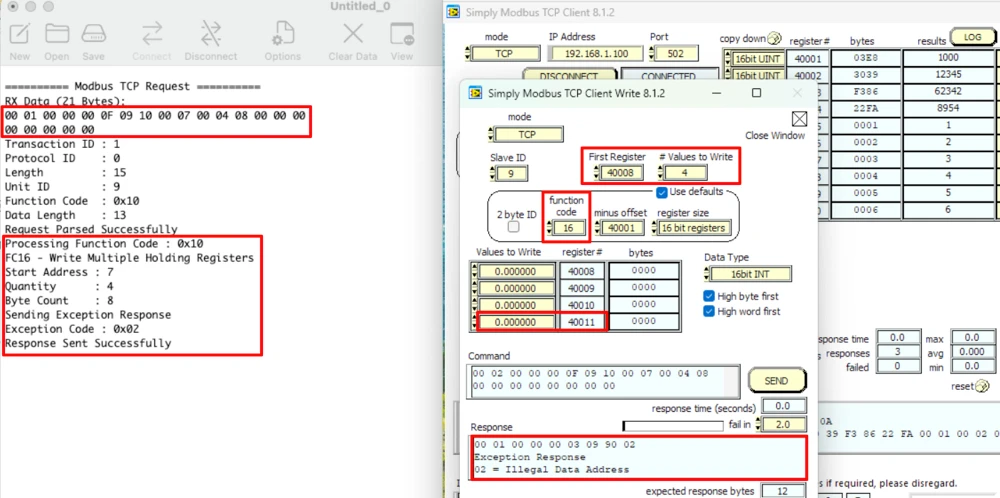Click results cell showing 12345
Screen dimensions: 1000x498
pyautogui.click(x=949, y=75)
